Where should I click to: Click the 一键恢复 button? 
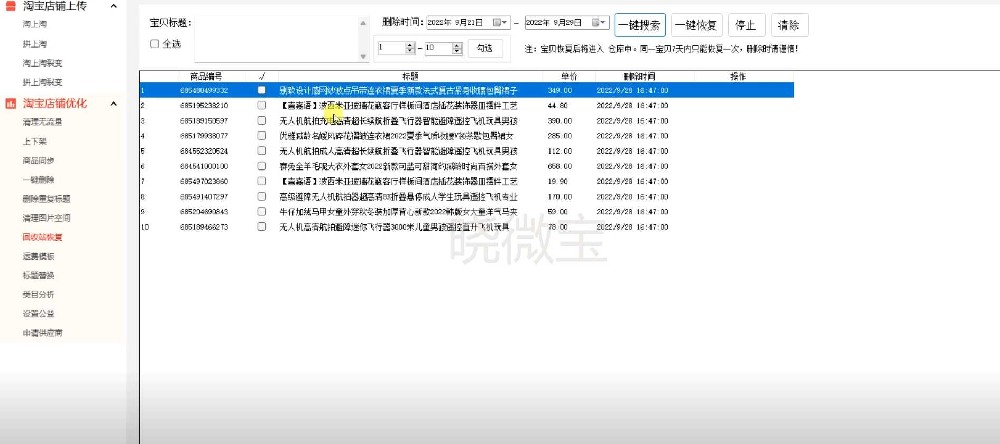click(697, 26)
